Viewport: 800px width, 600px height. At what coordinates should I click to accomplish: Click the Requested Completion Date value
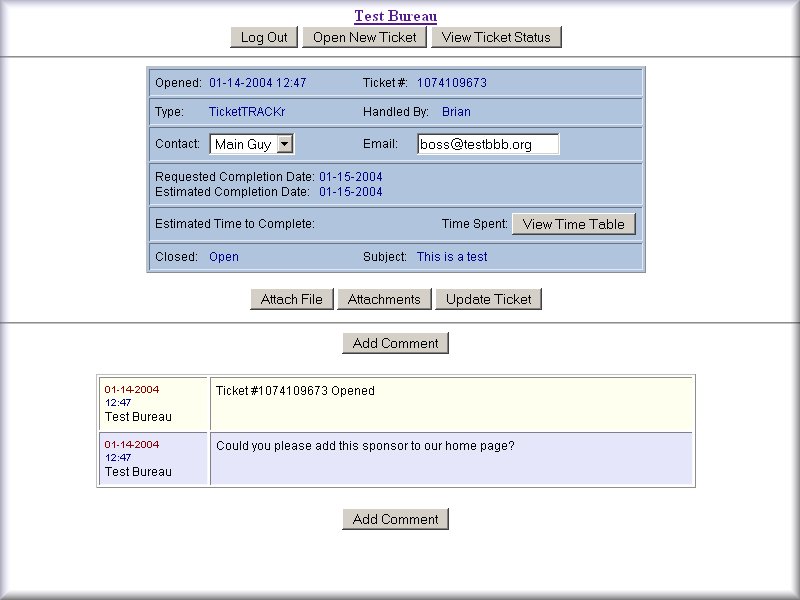[x=350, y=177]
